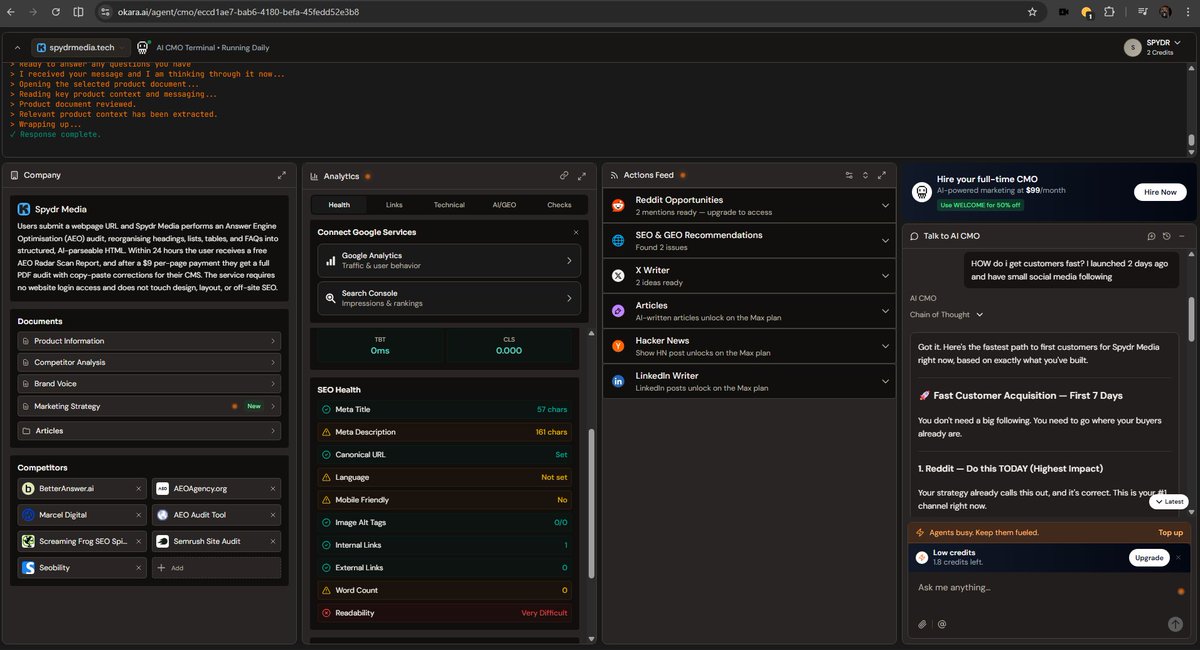
Task: Insert a mention with the @ icon
Action: 942,624
